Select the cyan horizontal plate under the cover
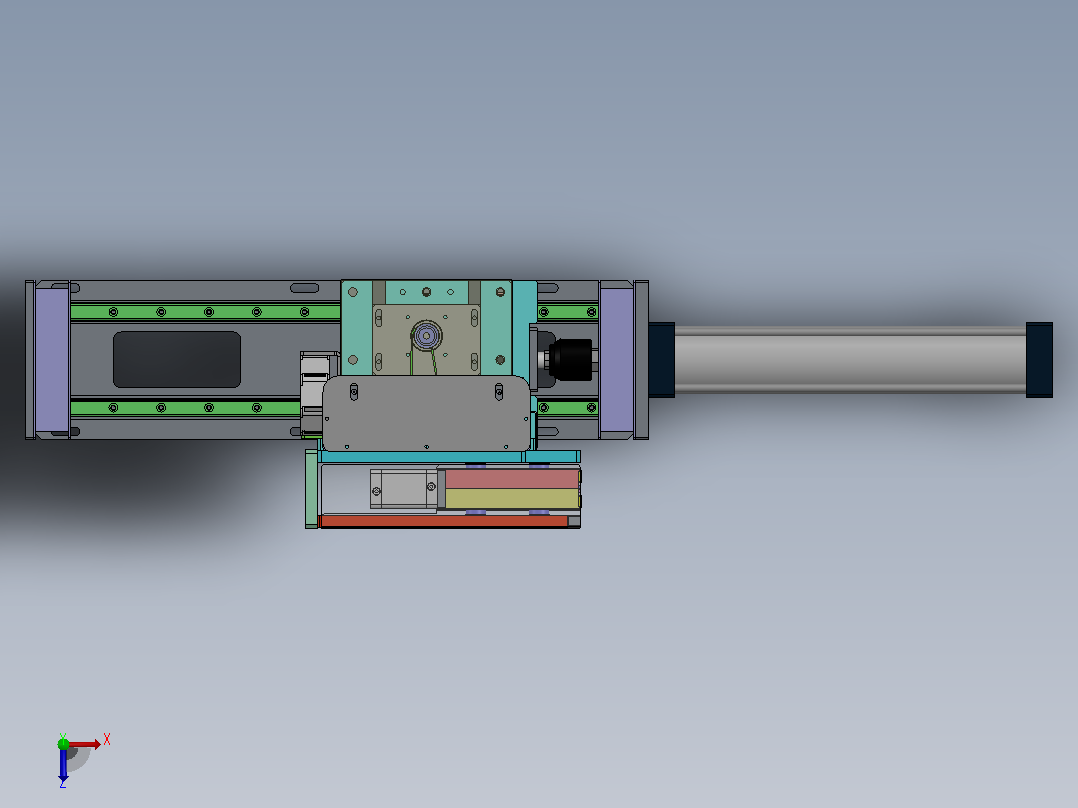This screenshot has width=1078, height=808. [449, 457]
